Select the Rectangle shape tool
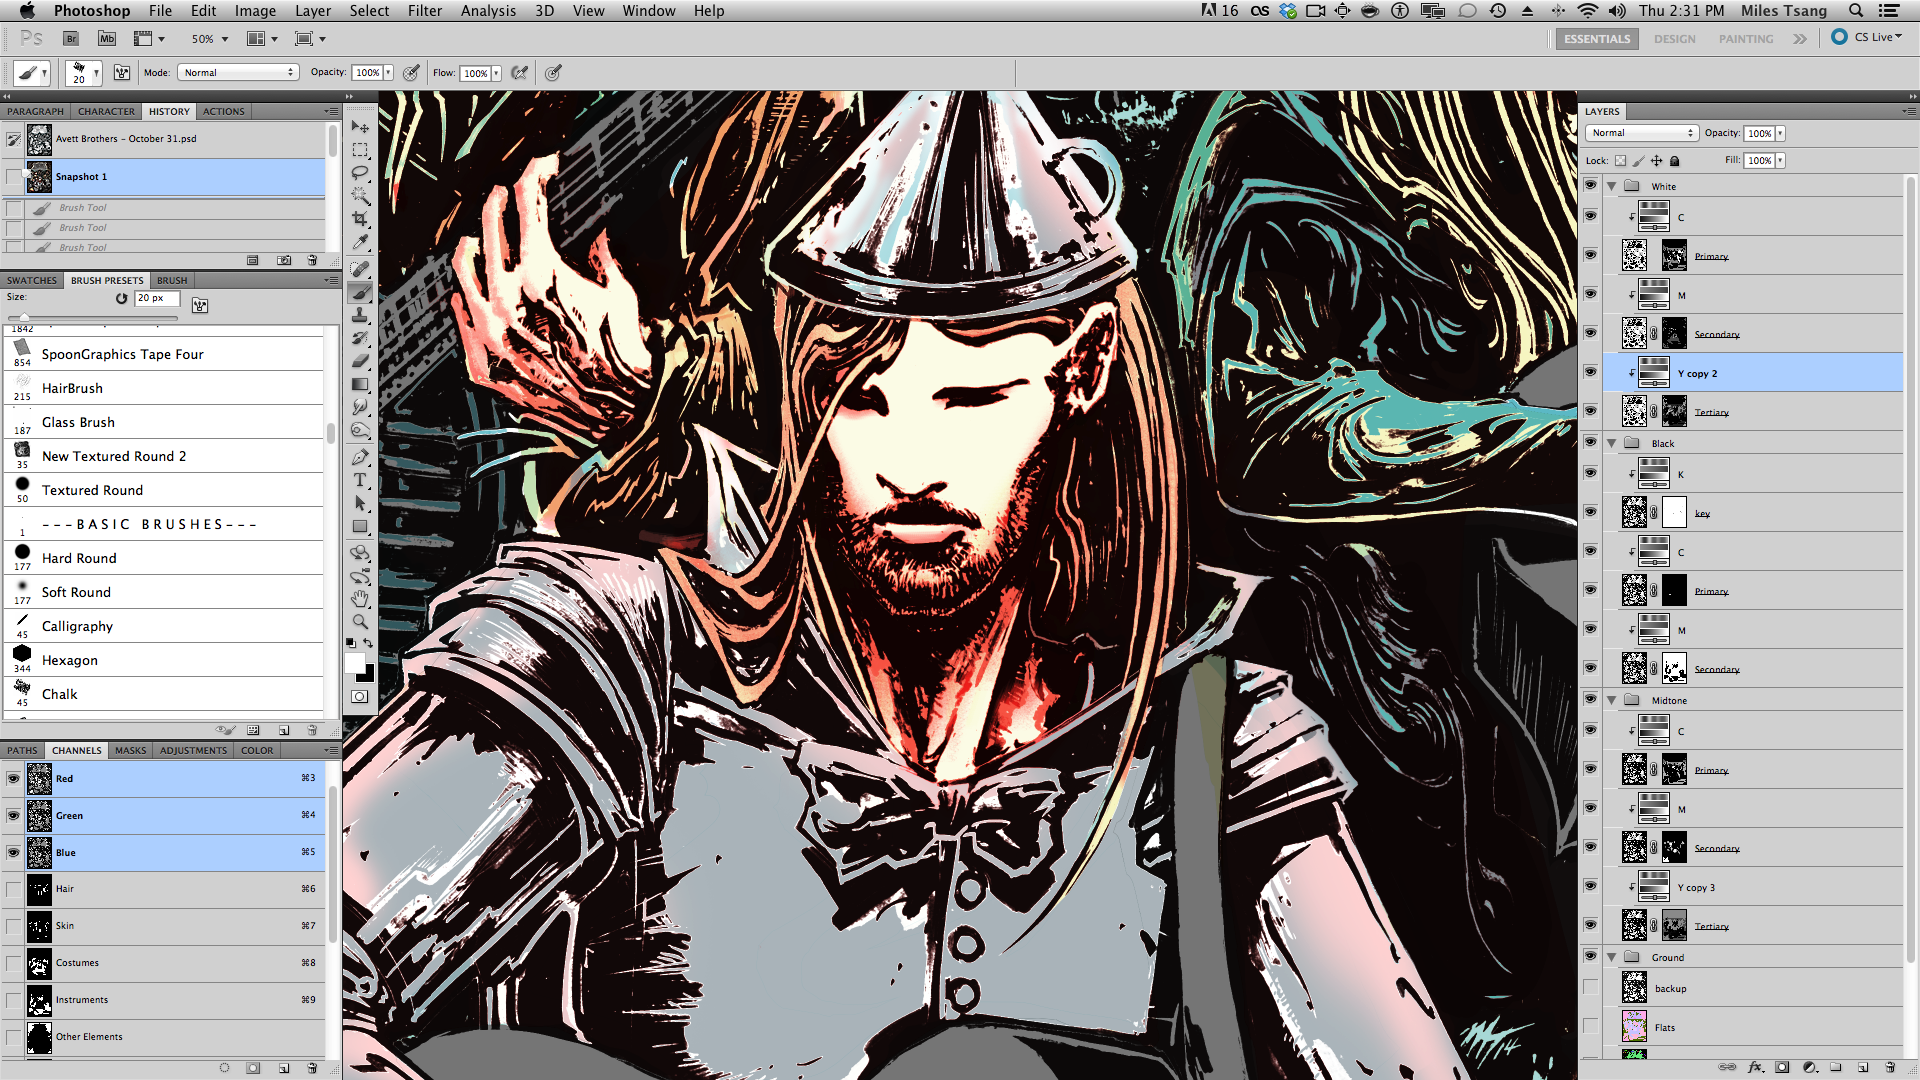Screen dimensions: 1920x1080 [x=360, y=526]
